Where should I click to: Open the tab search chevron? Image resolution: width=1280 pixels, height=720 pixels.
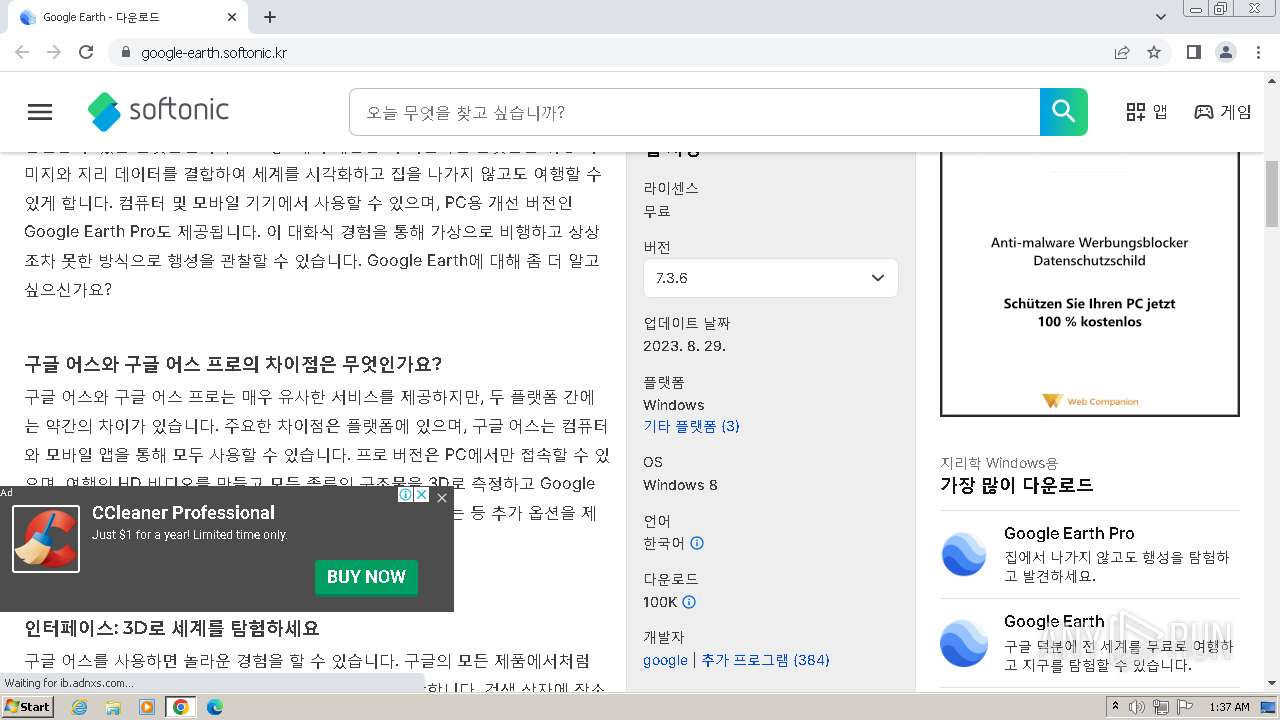click(x=1161, y=17)
